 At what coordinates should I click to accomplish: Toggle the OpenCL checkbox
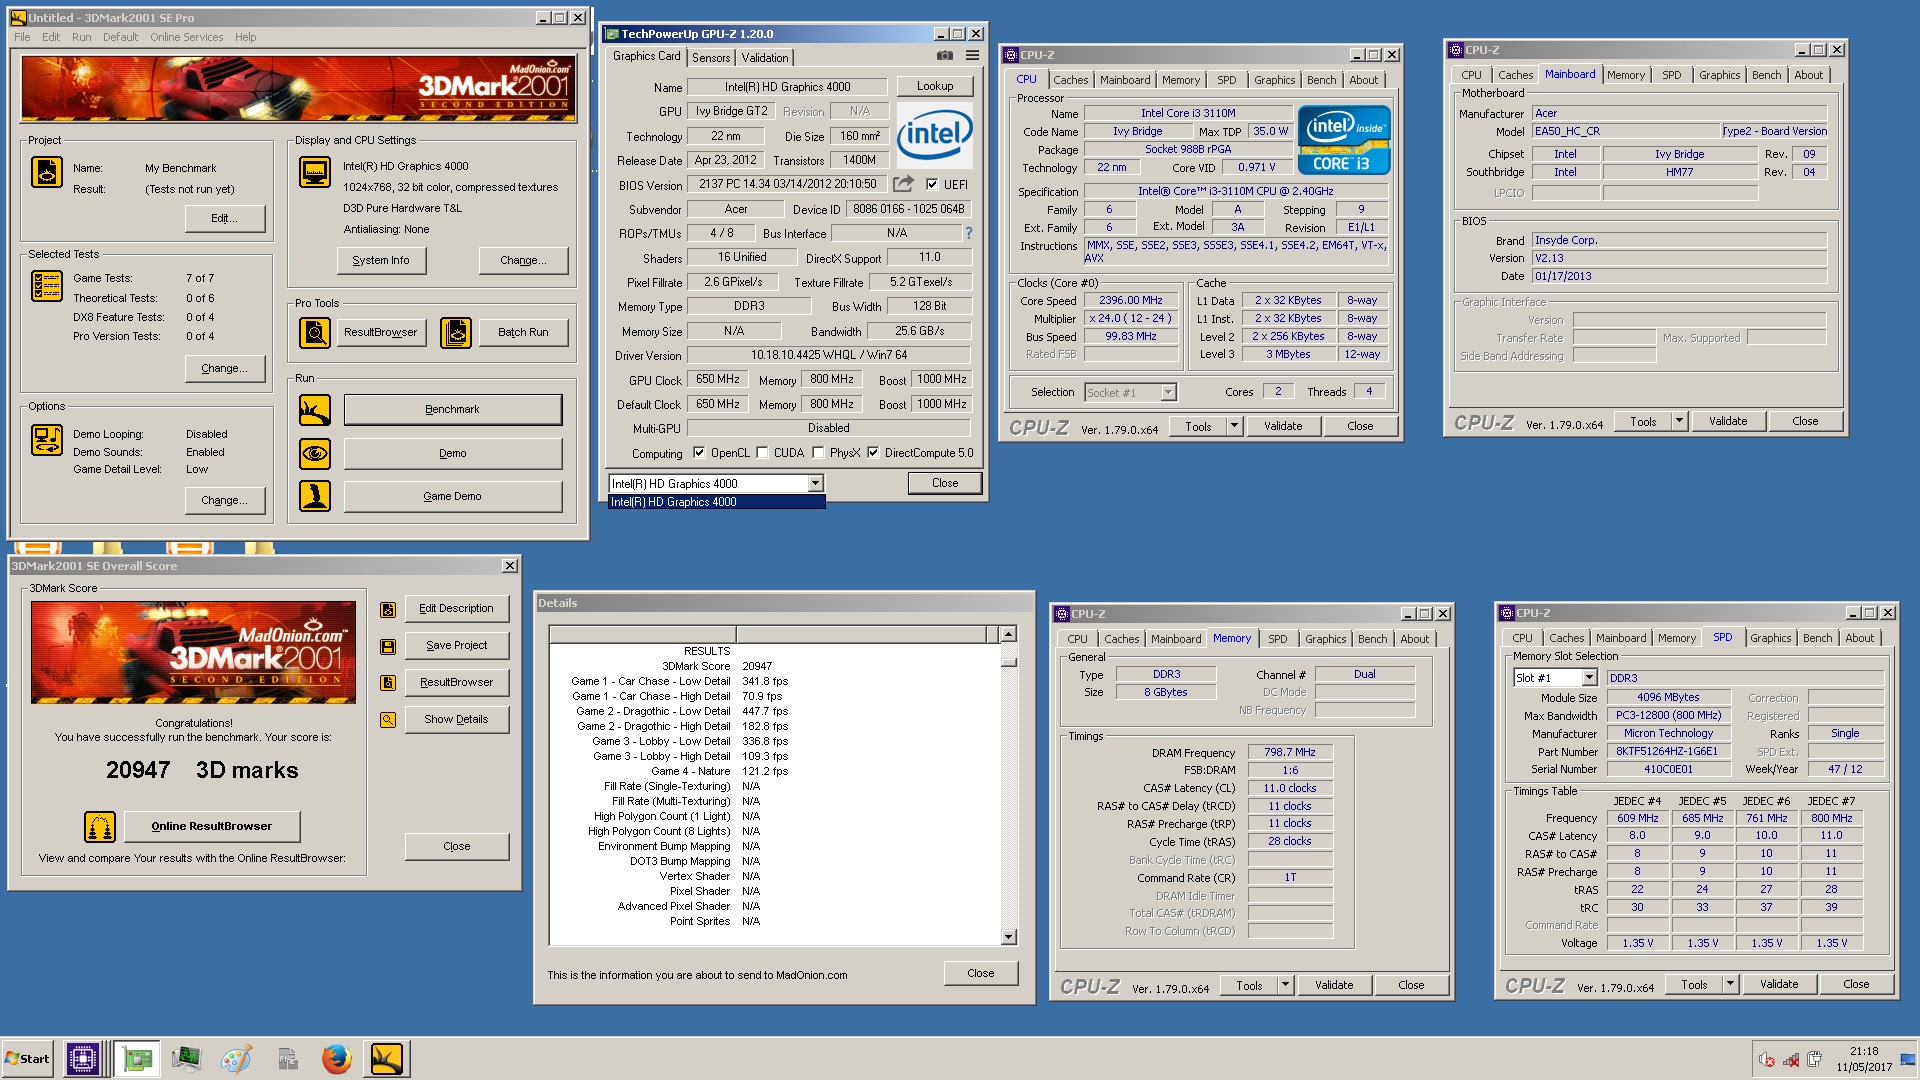click(x=699, y=452)
